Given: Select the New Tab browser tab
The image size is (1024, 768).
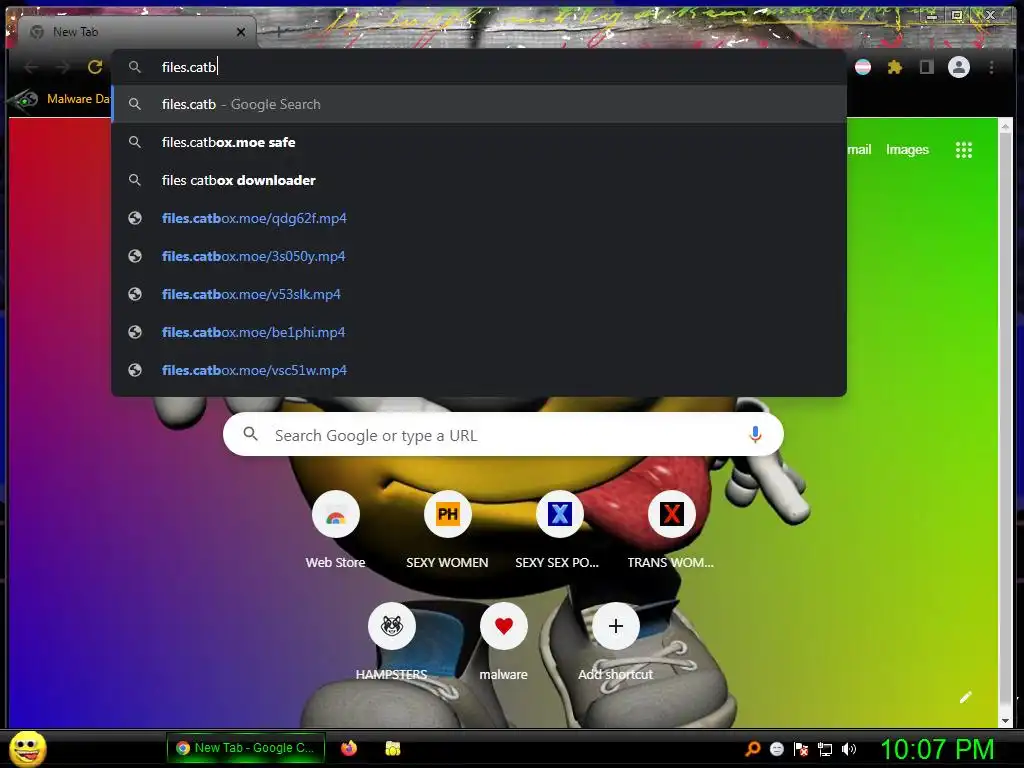Looking at the screenshot, I should (137, 32).
